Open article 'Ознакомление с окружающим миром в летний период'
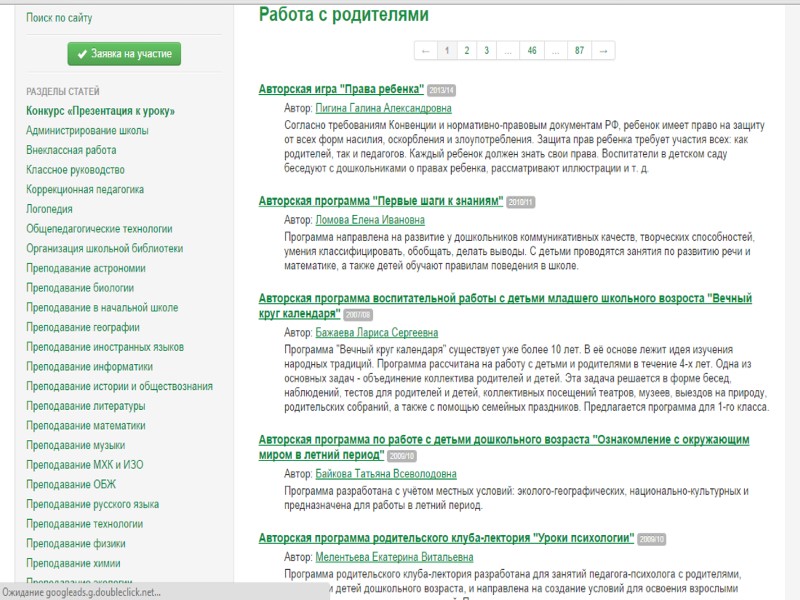Image resolution: width=800 pixels, height=600 pixels. 504,447
